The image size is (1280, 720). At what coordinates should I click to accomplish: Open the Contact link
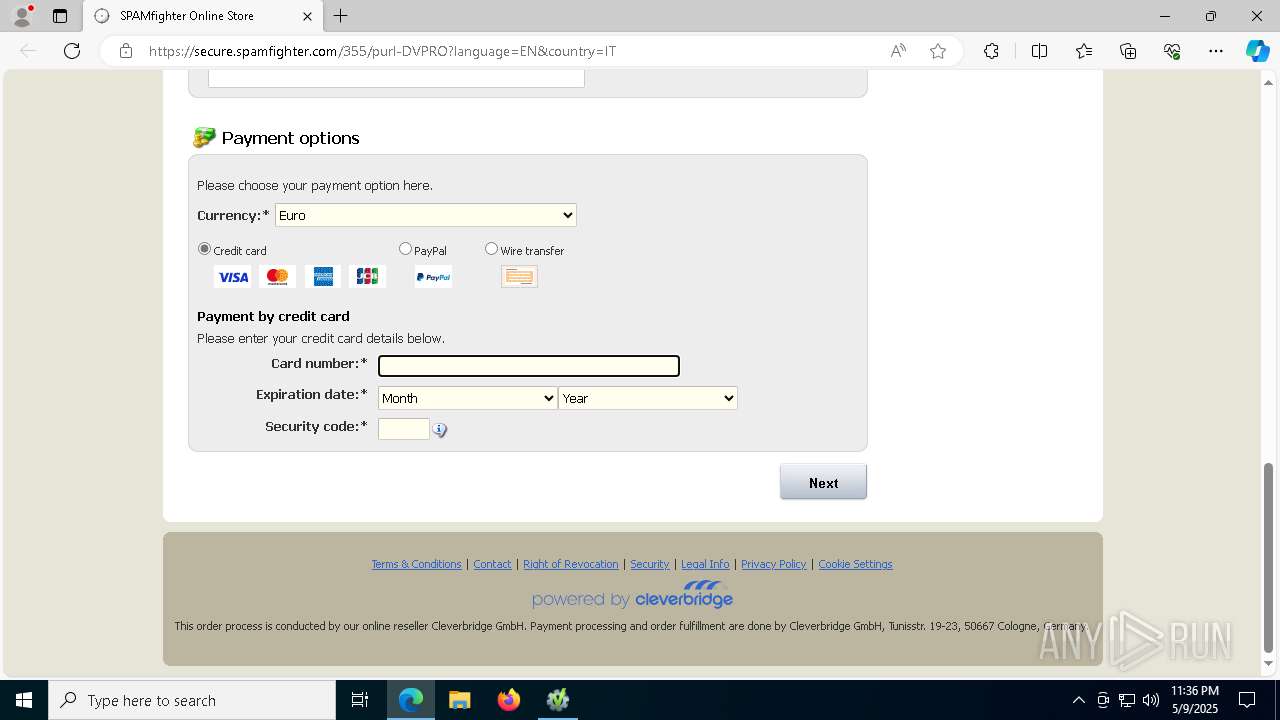point(492,564)
